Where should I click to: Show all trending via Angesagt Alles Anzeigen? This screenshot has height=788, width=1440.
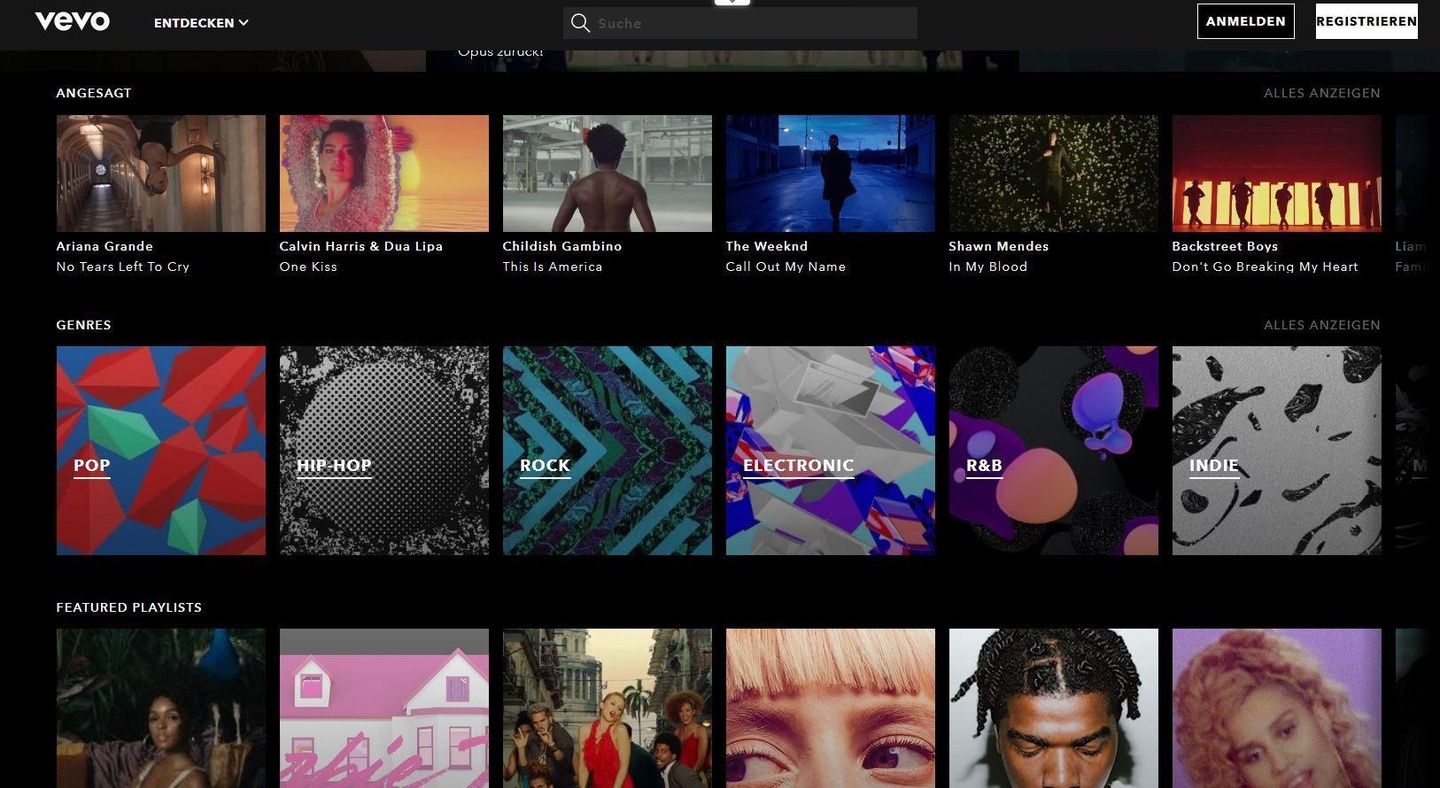(1322, 93)
